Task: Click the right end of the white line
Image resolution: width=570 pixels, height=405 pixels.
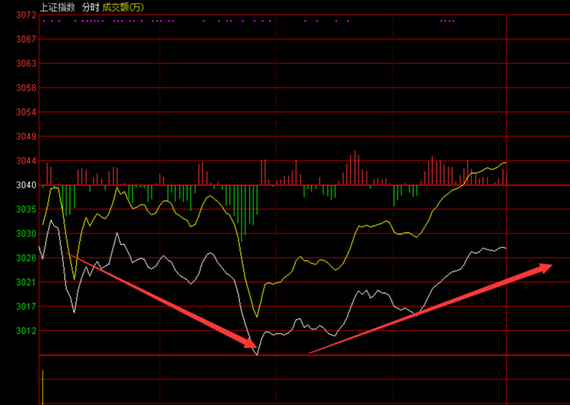Action: pos(505,248)
